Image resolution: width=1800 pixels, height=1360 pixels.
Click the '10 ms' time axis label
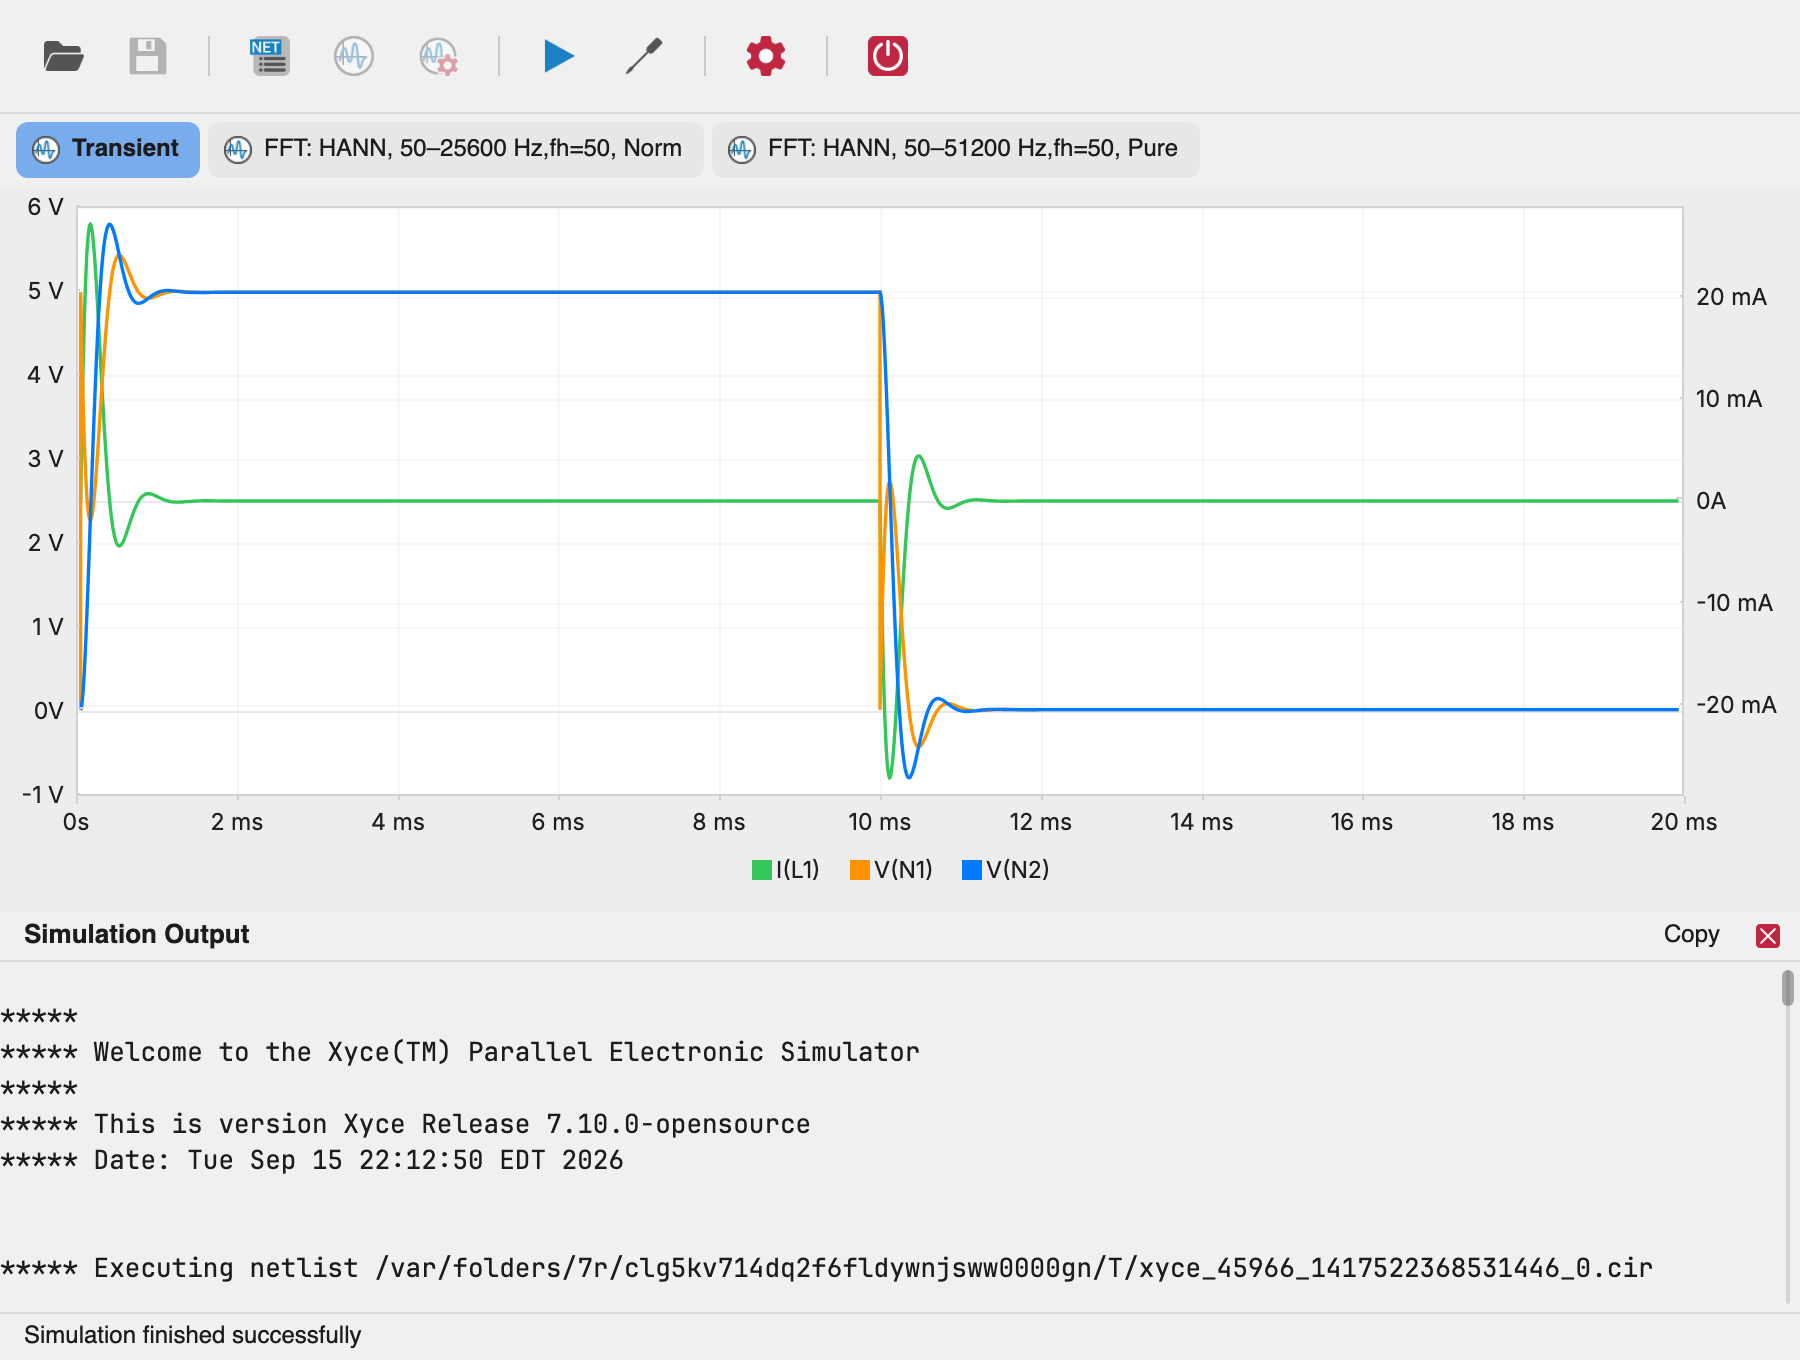click(x=880, y=822)
